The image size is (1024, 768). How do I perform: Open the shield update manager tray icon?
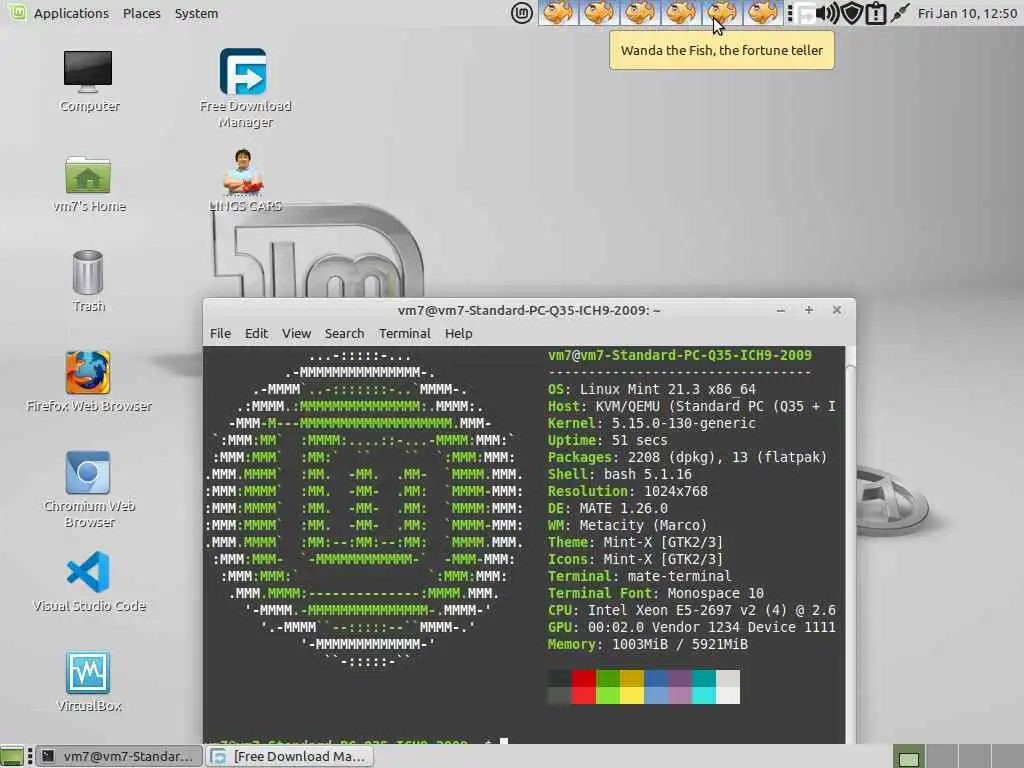(852, 13)
